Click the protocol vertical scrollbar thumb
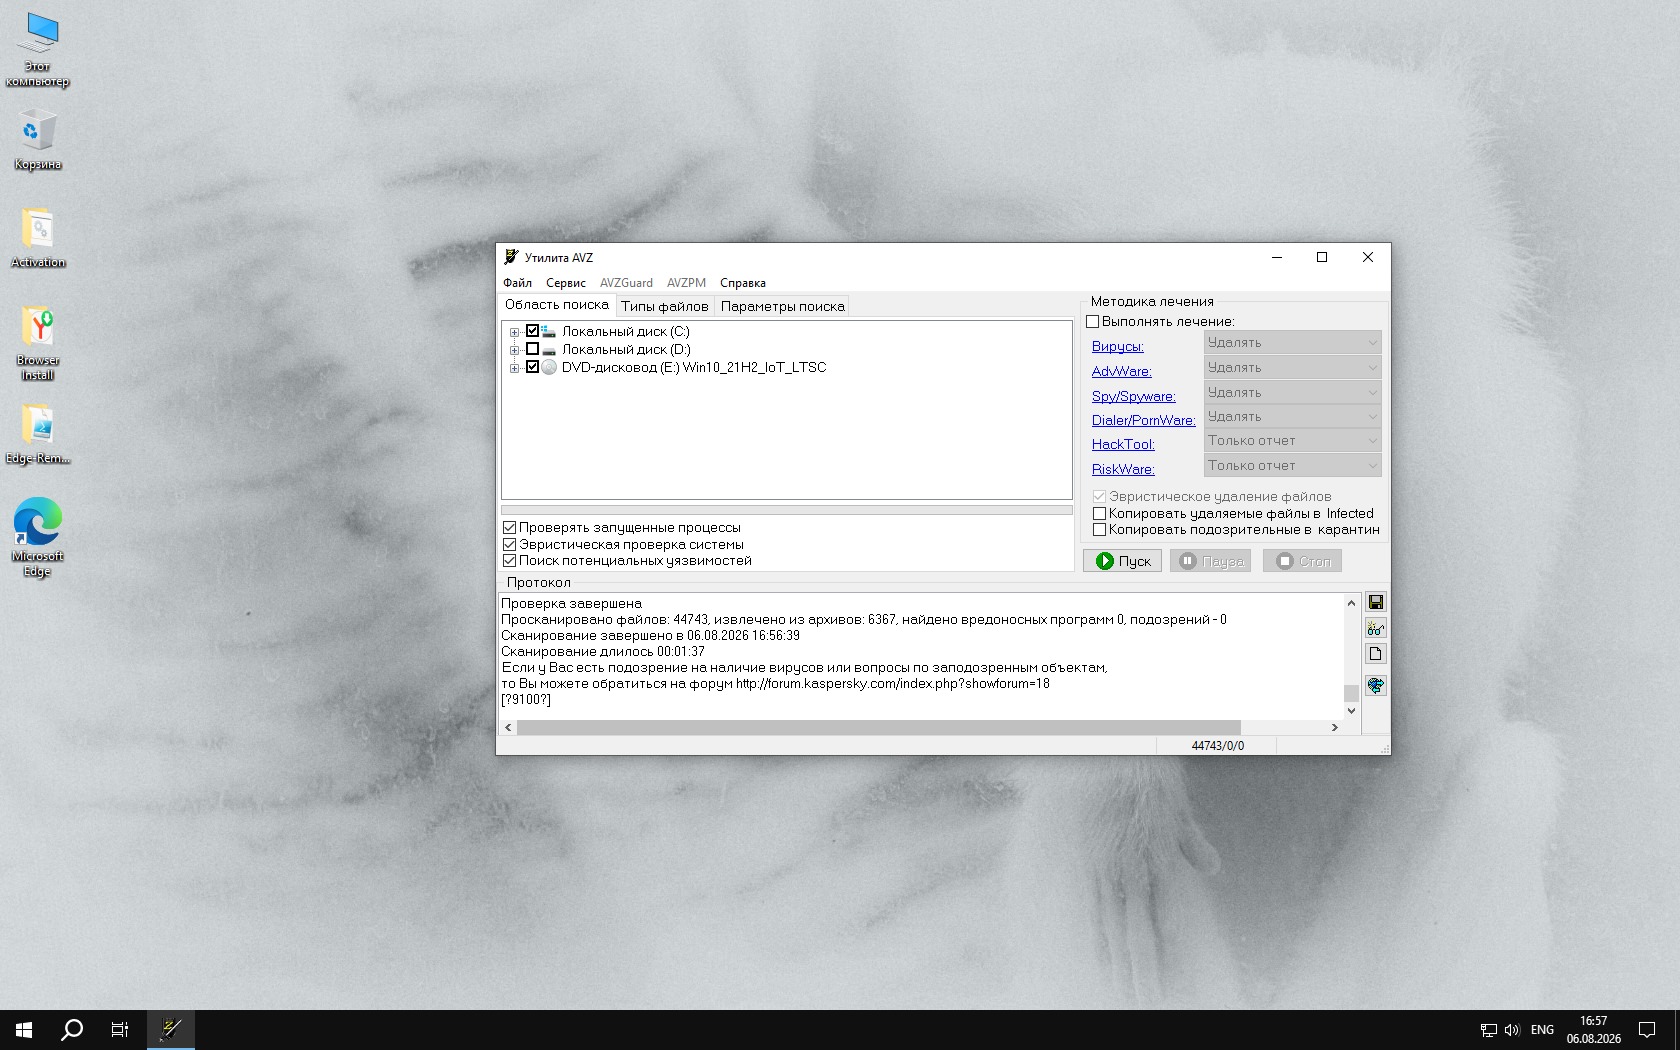This screenshot has height=1050, width=1680. click(x=1351, y=693)
